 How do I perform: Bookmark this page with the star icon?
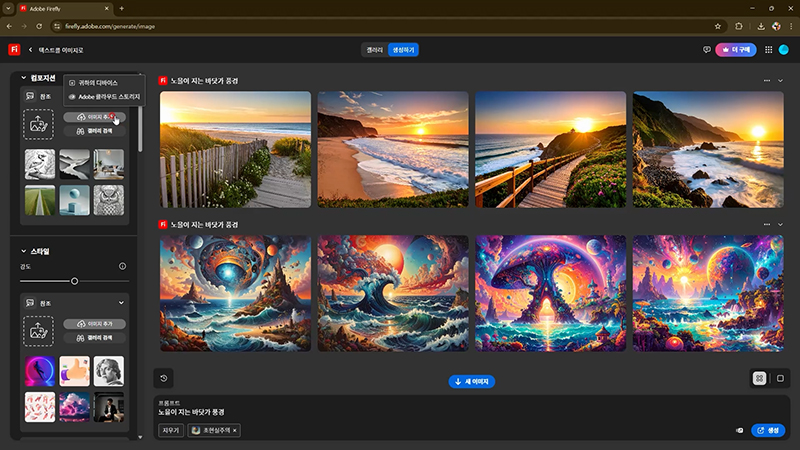(x=718, y=26)
